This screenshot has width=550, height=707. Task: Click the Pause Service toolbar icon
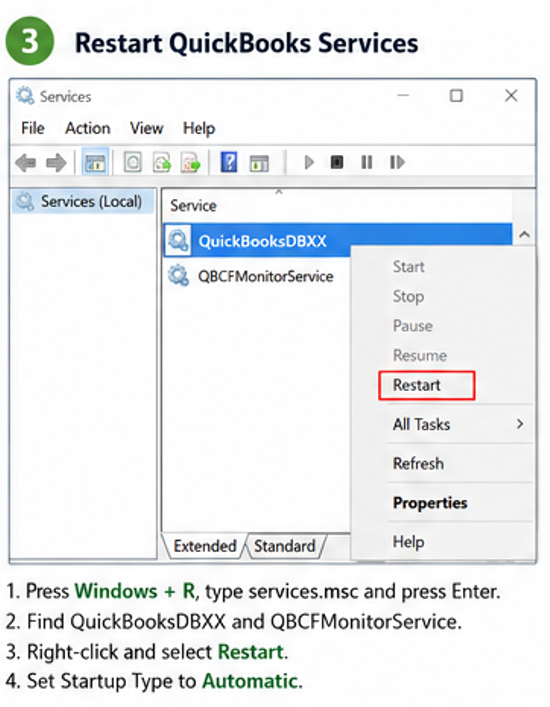(x=367, y=162)
